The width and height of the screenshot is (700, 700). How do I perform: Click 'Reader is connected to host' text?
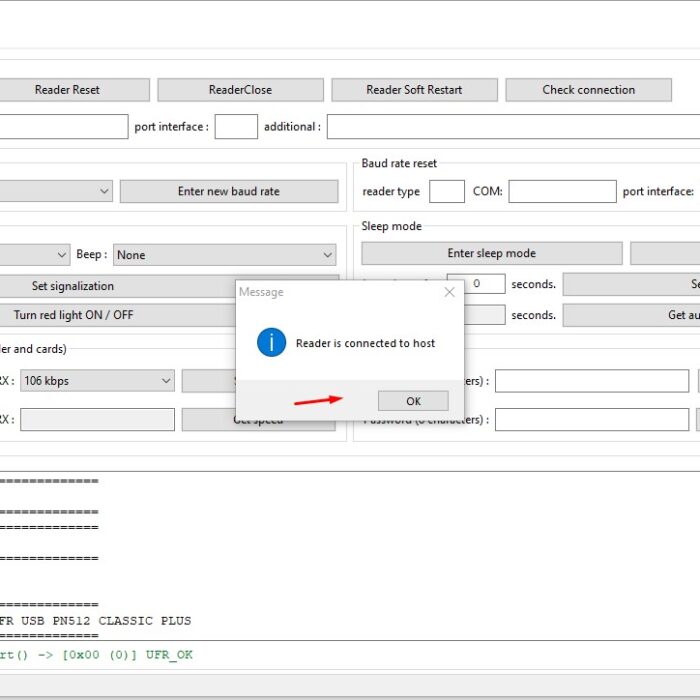tap(365, 343)
